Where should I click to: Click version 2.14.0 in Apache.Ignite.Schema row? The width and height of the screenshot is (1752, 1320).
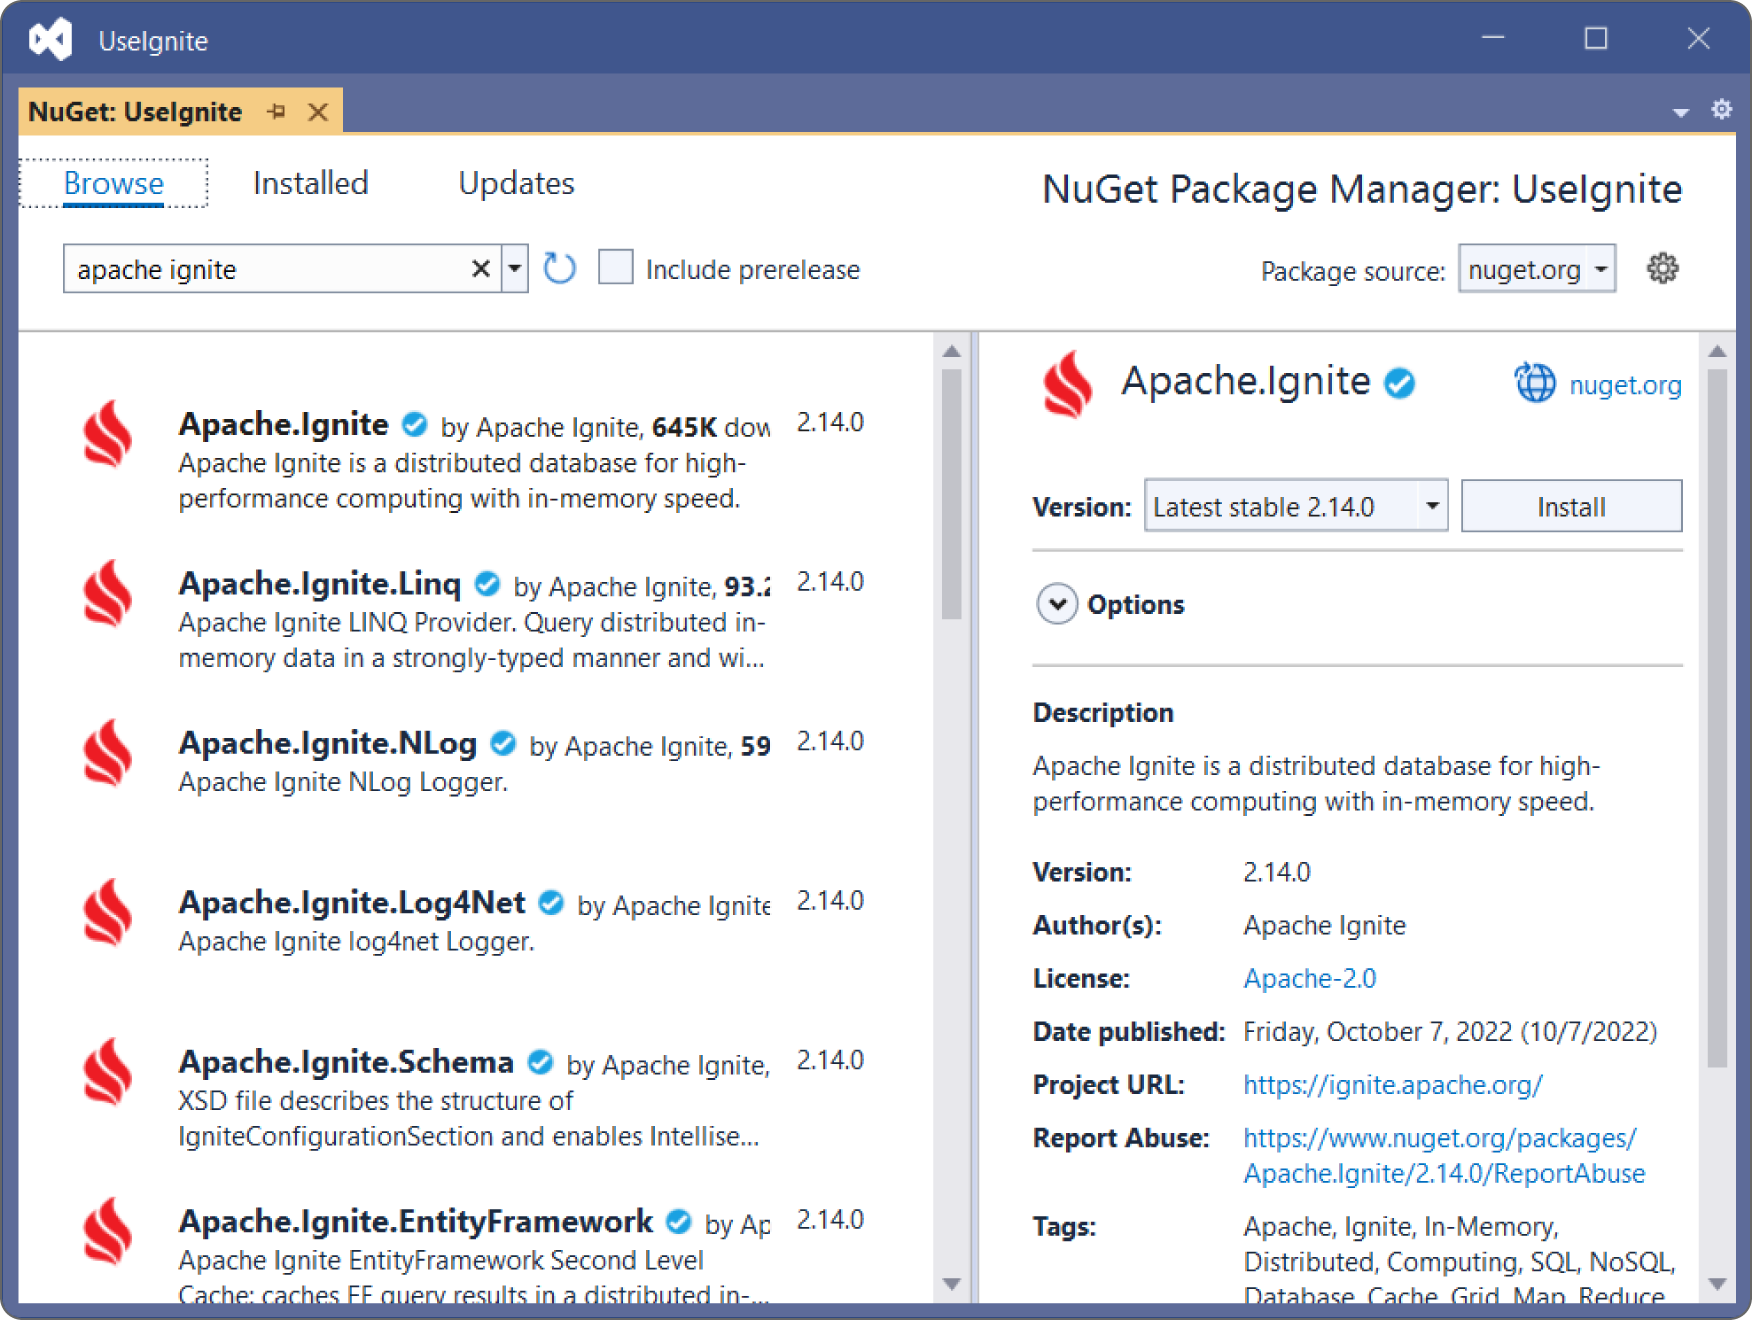click(x=829, y=1060)
